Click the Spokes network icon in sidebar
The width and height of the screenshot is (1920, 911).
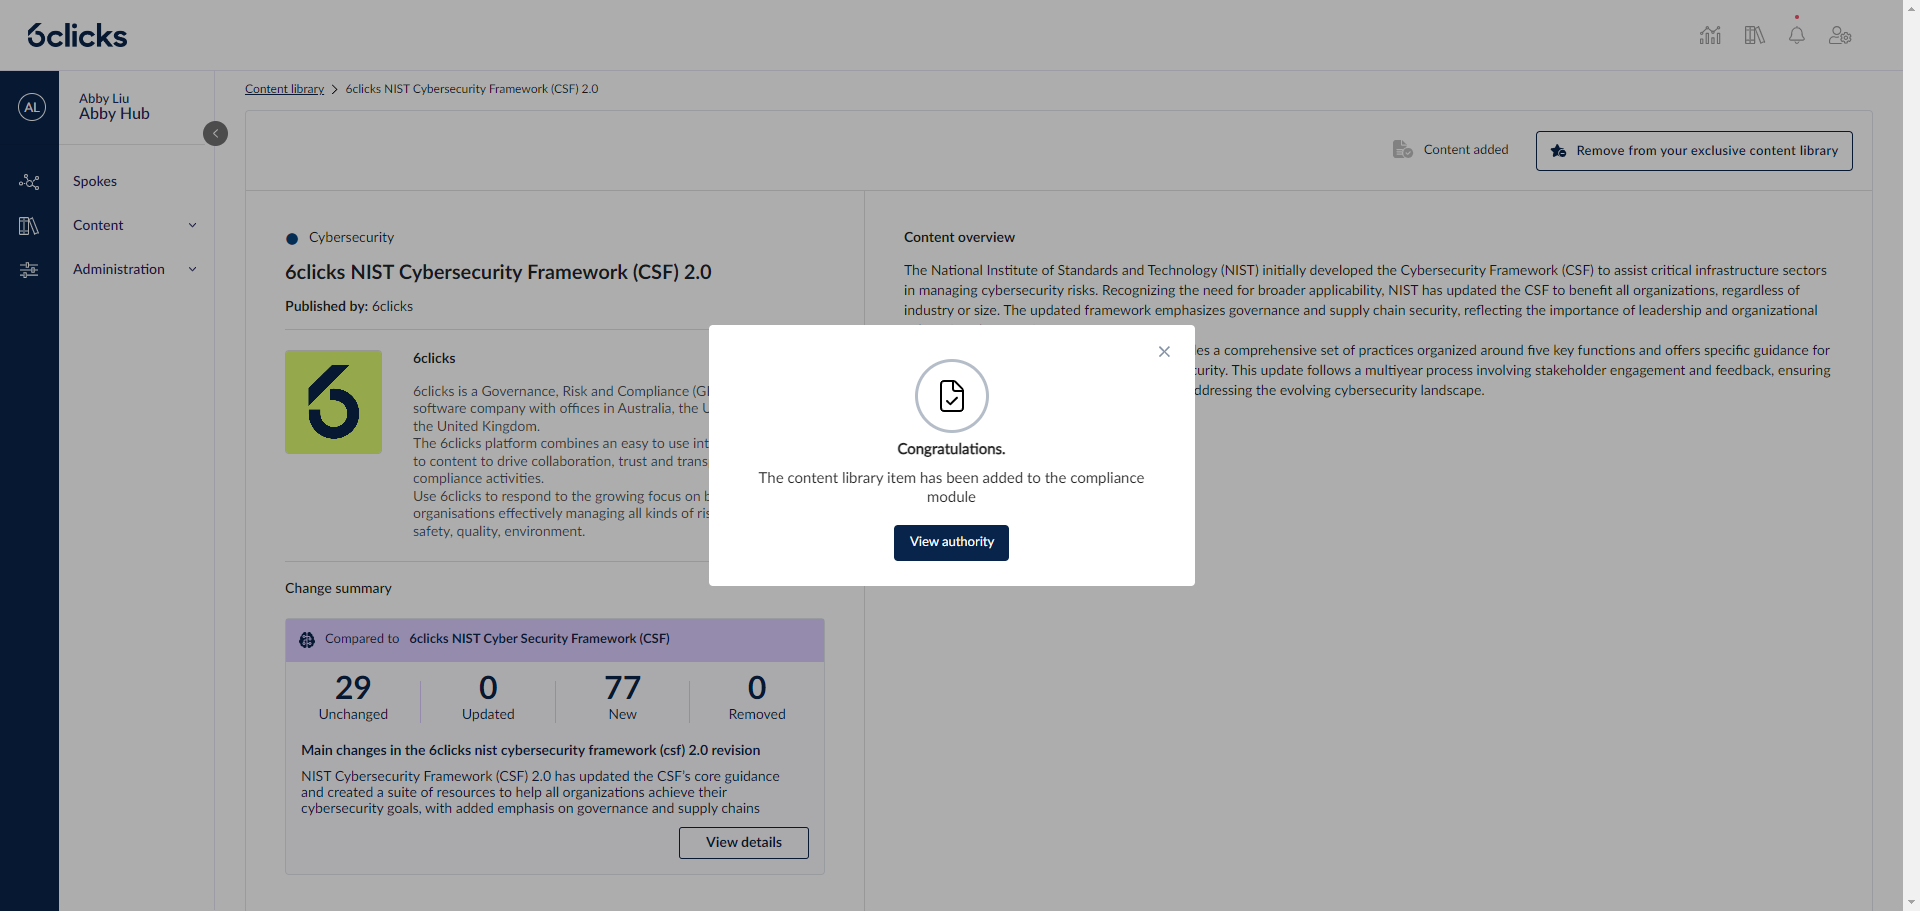pyautogui.click(x=29, y=182)
